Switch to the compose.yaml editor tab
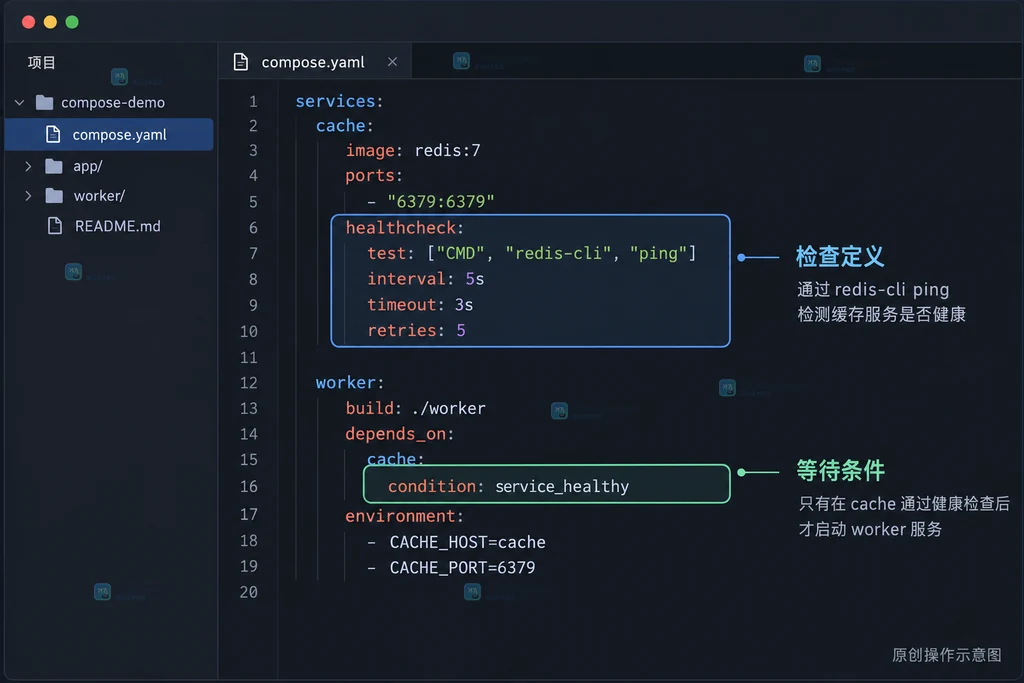Image resolution: width=1024 pixels, height=683 pixels. click(315, 61)
